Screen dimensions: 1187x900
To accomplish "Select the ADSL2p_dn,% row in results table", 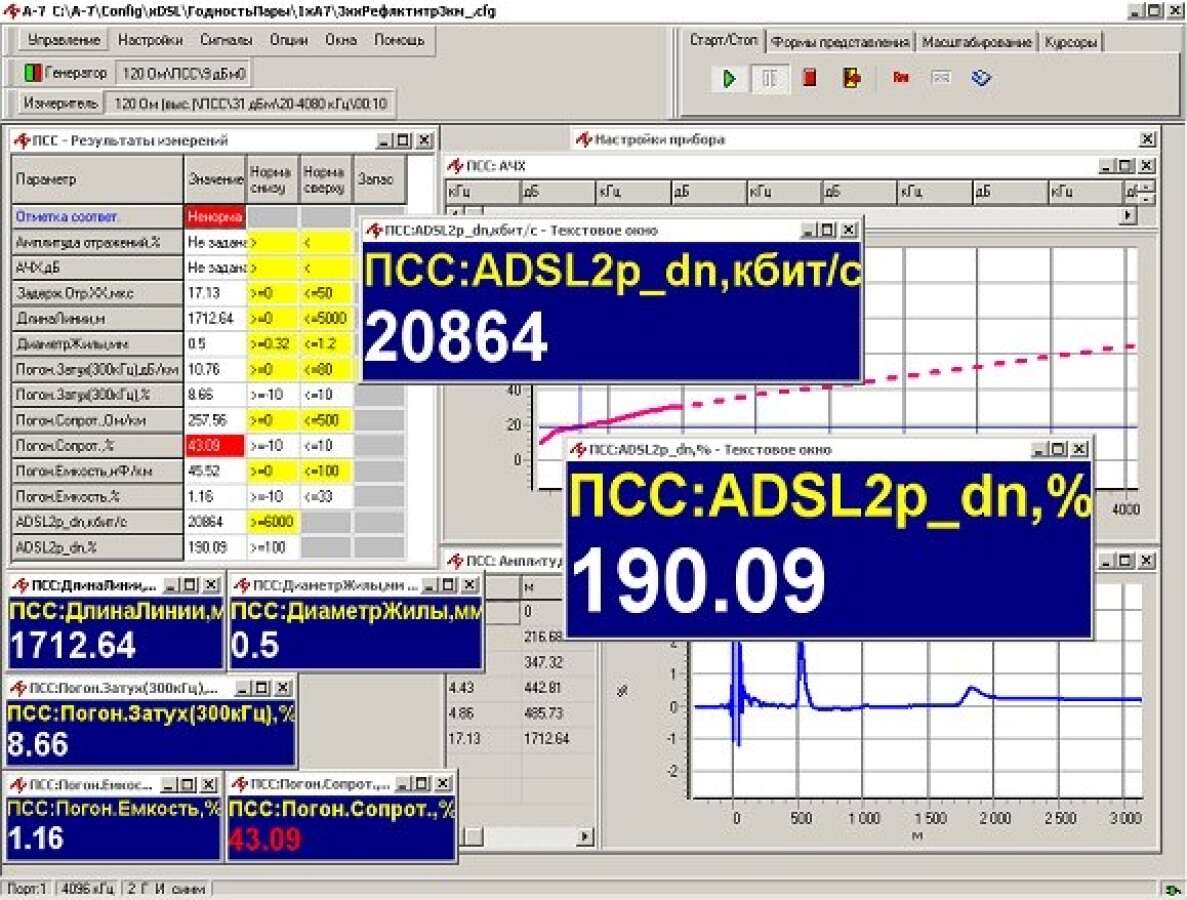I will pyautogui.click(x=97, y=547).
